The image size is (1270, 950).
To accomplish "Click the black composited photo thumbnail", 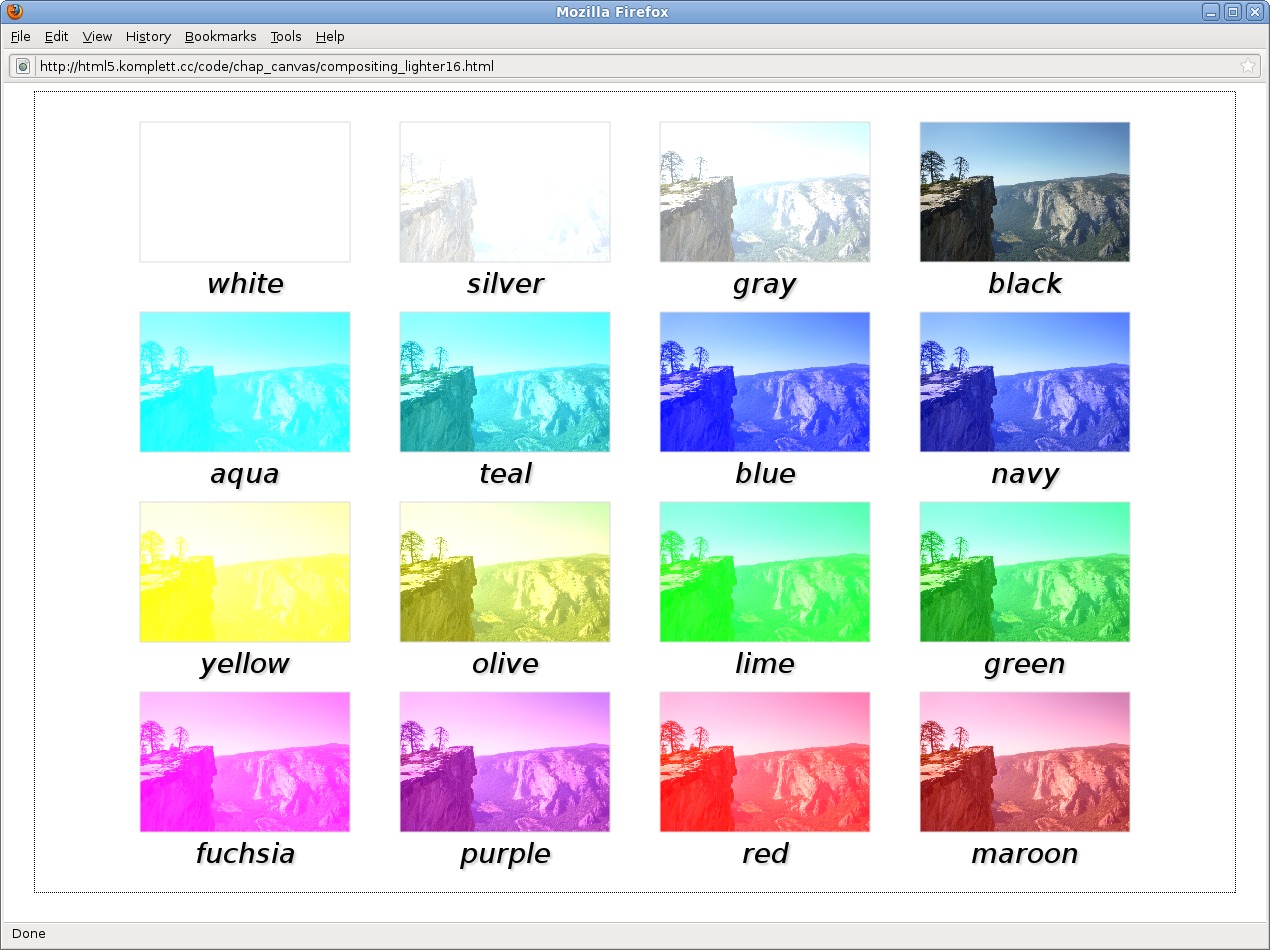I will [1024, 192].
